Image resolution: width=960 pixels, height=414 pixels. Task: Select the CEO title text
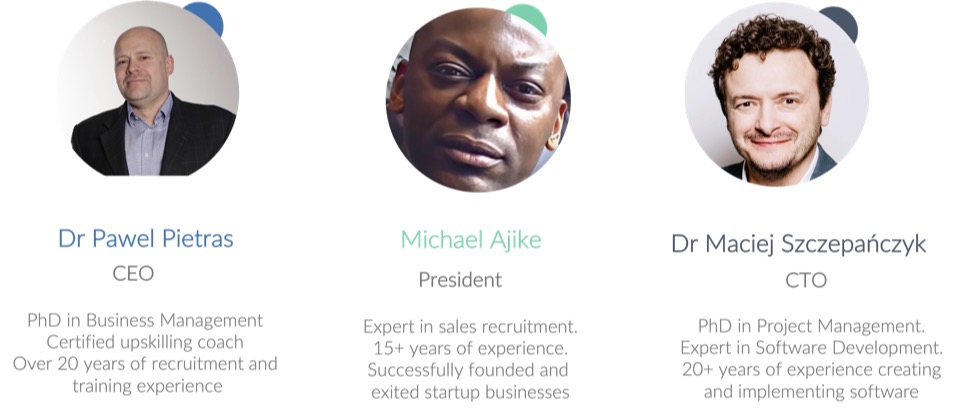[x=133, y=273]
